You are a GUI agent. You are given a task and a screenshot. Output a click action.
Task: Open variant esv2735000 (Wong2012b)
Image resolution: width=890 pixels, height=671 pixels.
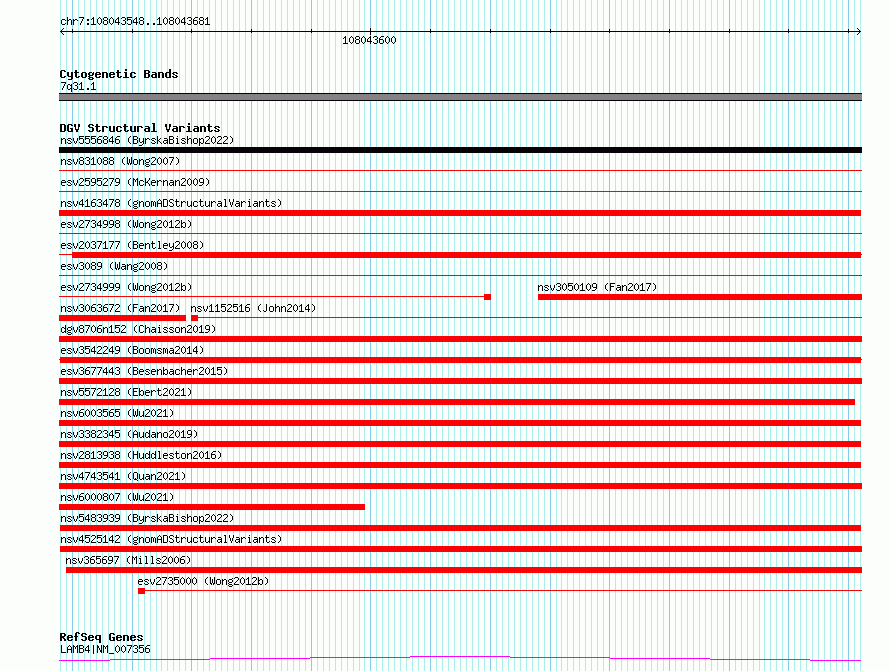pyautogui.click(x=203, y=581)
